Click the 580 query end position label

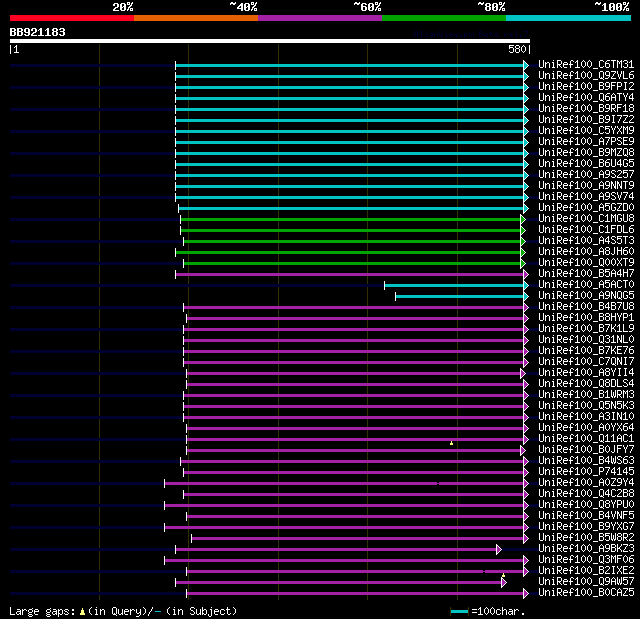[x=517, y=49]
